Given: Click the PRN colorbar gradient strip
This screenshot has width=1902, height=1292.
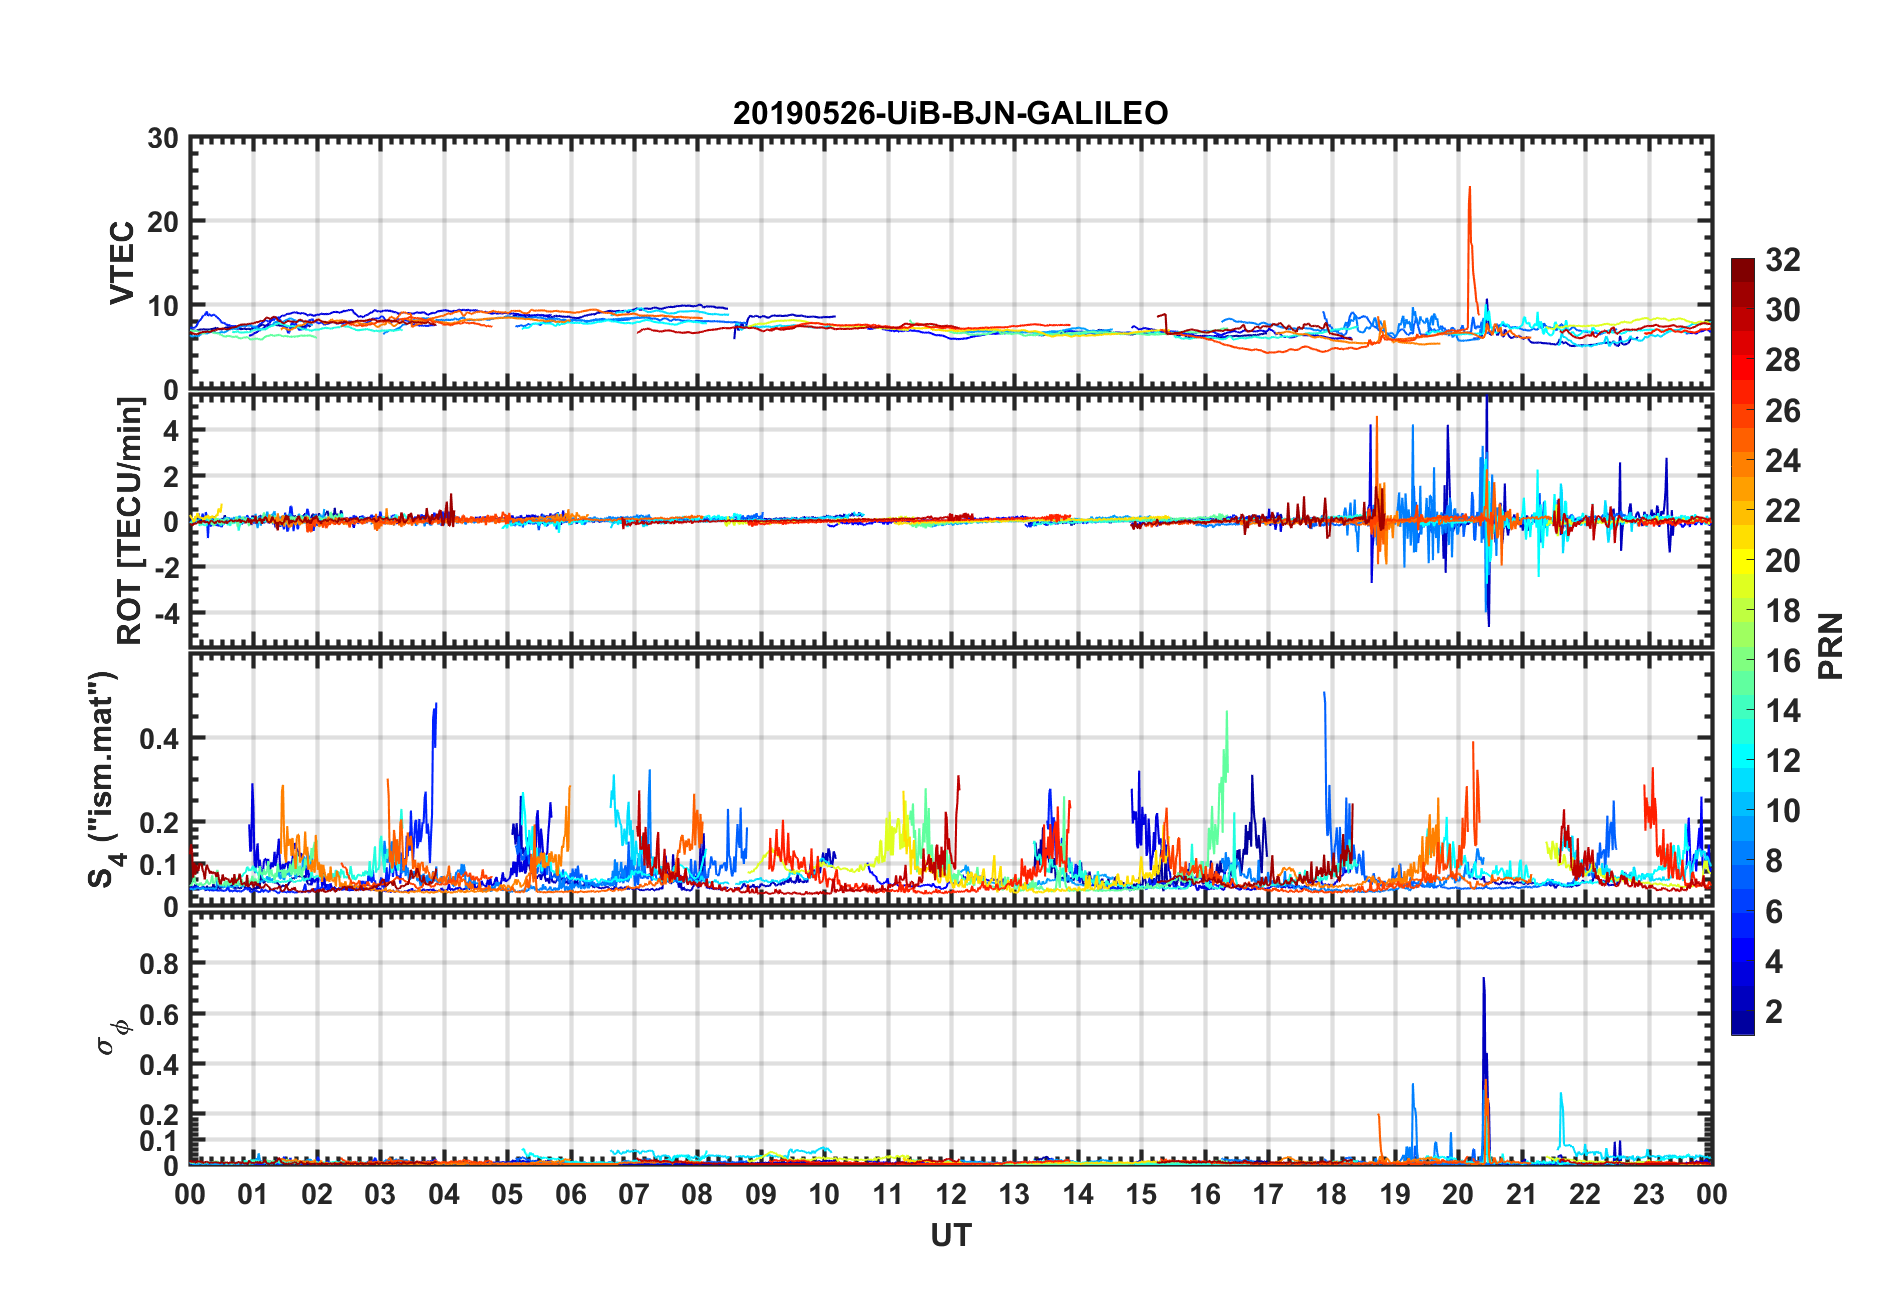Looking at the screenshot, I should click(1743, 646).
